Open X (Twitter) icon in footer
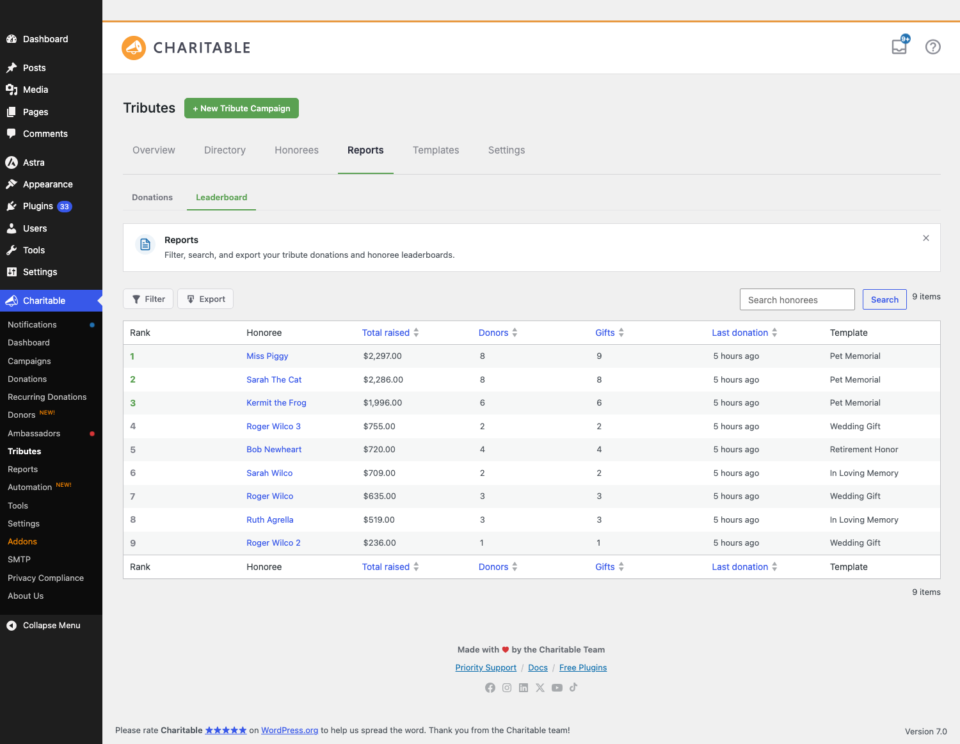 [540, 688]
